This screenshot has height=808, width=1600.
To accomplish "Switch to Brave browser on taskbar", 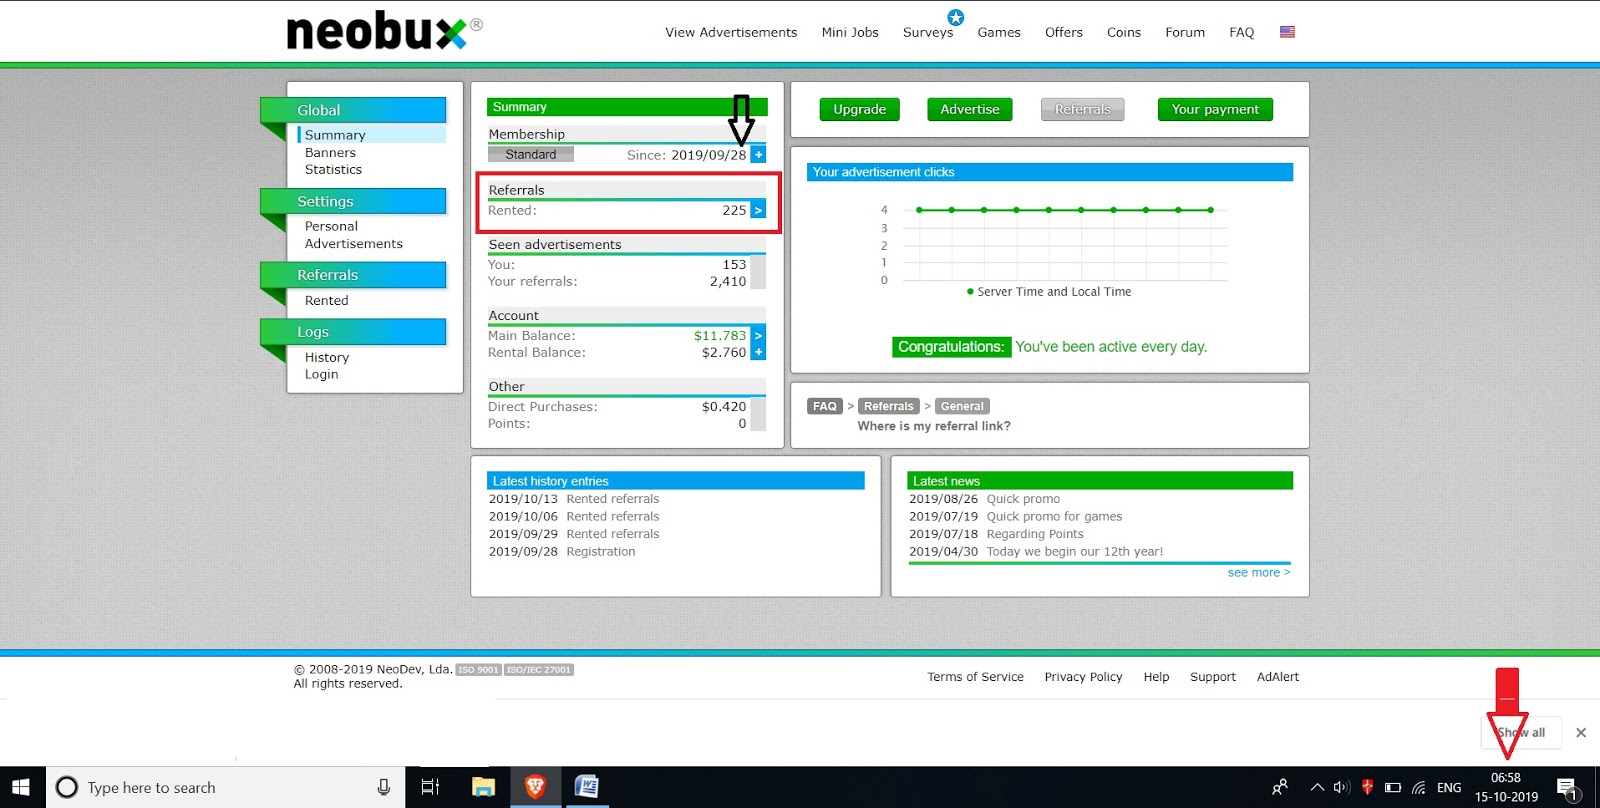I will 535,787.
